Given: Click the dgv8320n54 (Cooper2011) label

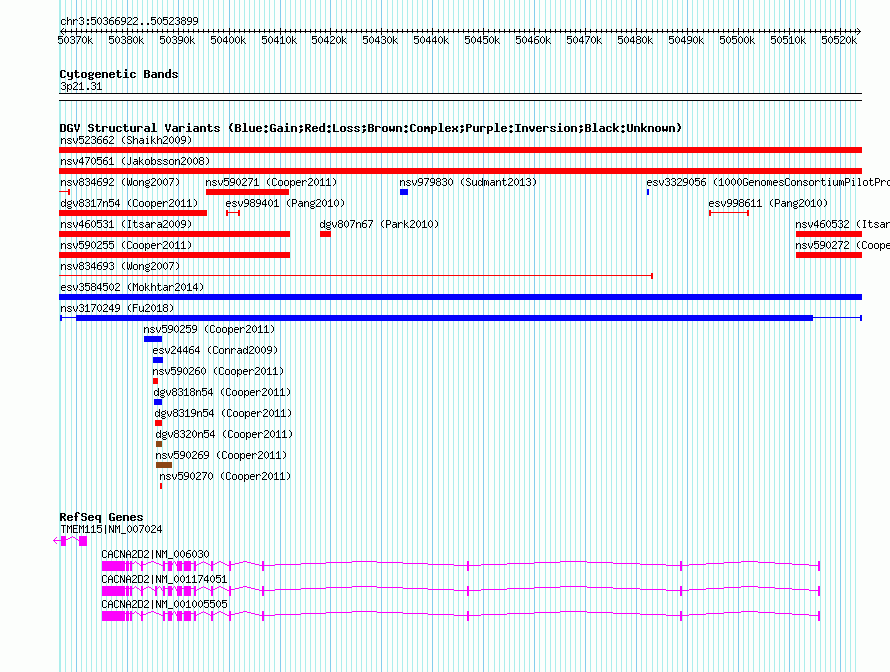Looking at the screenshot, I should coord(224,434).
